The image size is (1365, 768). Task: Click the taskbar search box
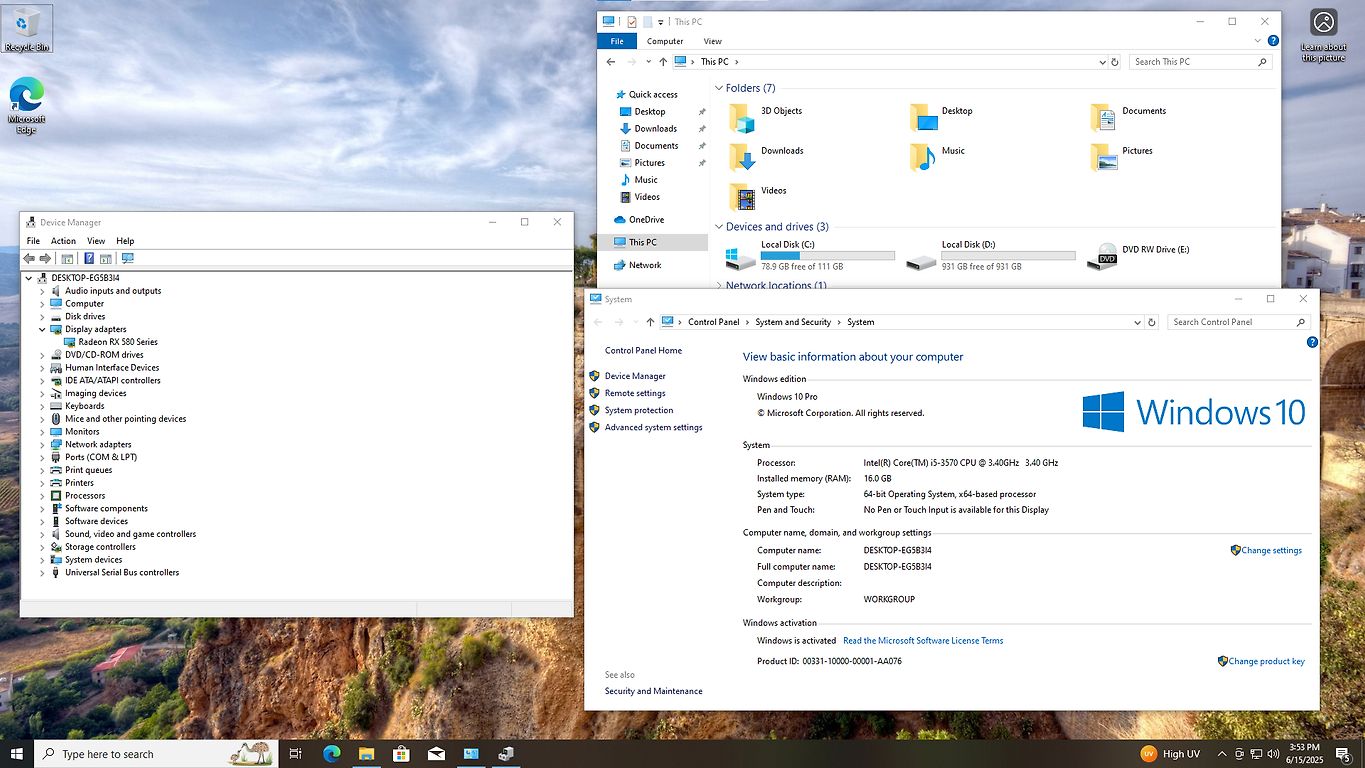[156, 754]
